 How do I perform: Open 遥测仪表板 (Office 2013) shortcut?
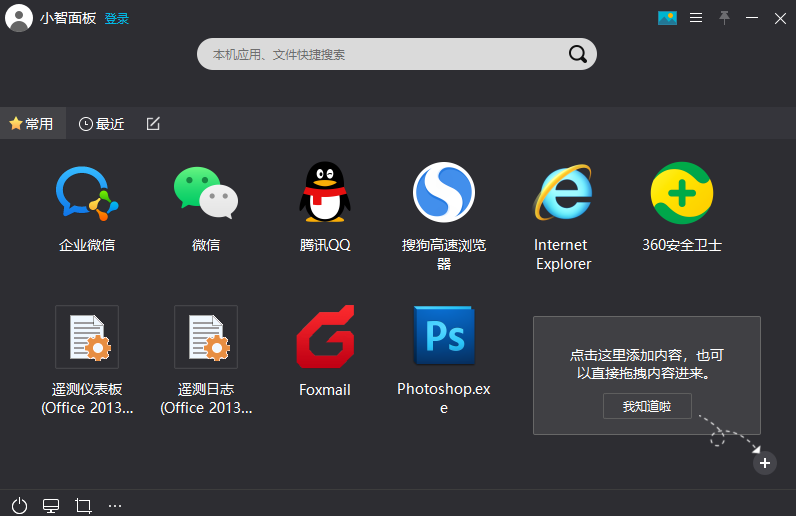(87, 337)
